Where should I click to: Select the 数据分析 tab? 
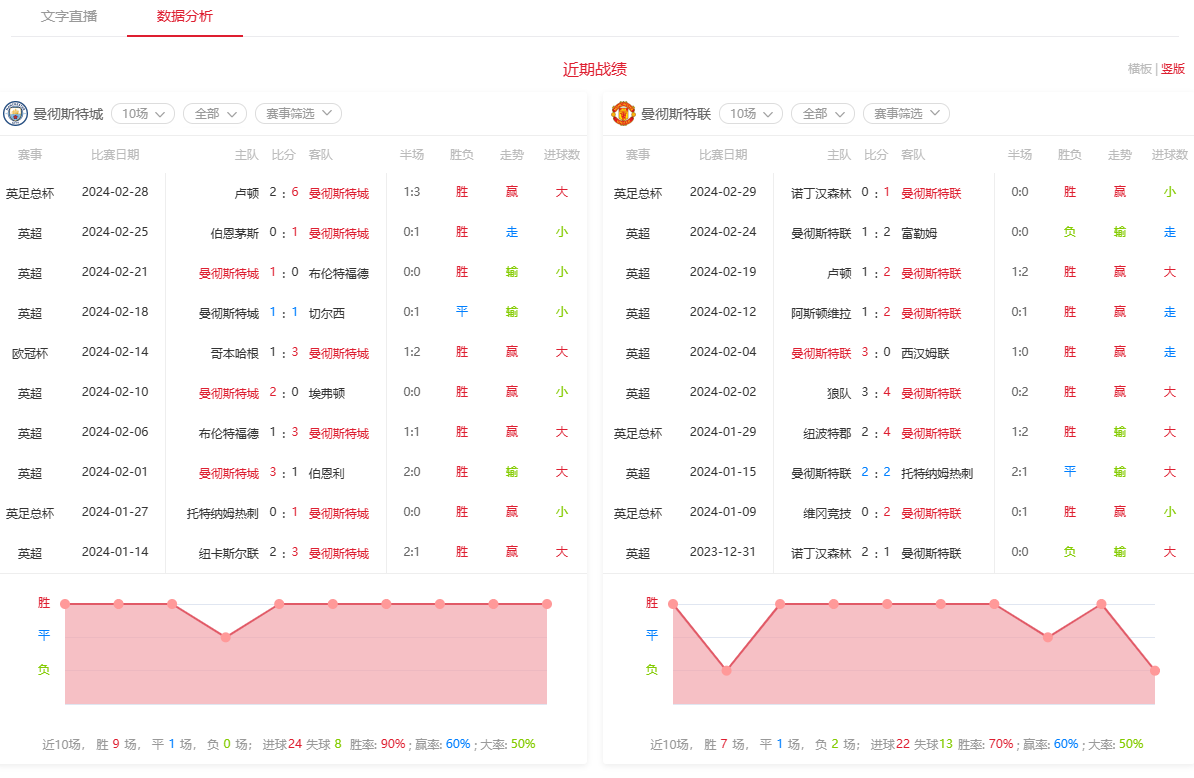[x=184, y=17]
